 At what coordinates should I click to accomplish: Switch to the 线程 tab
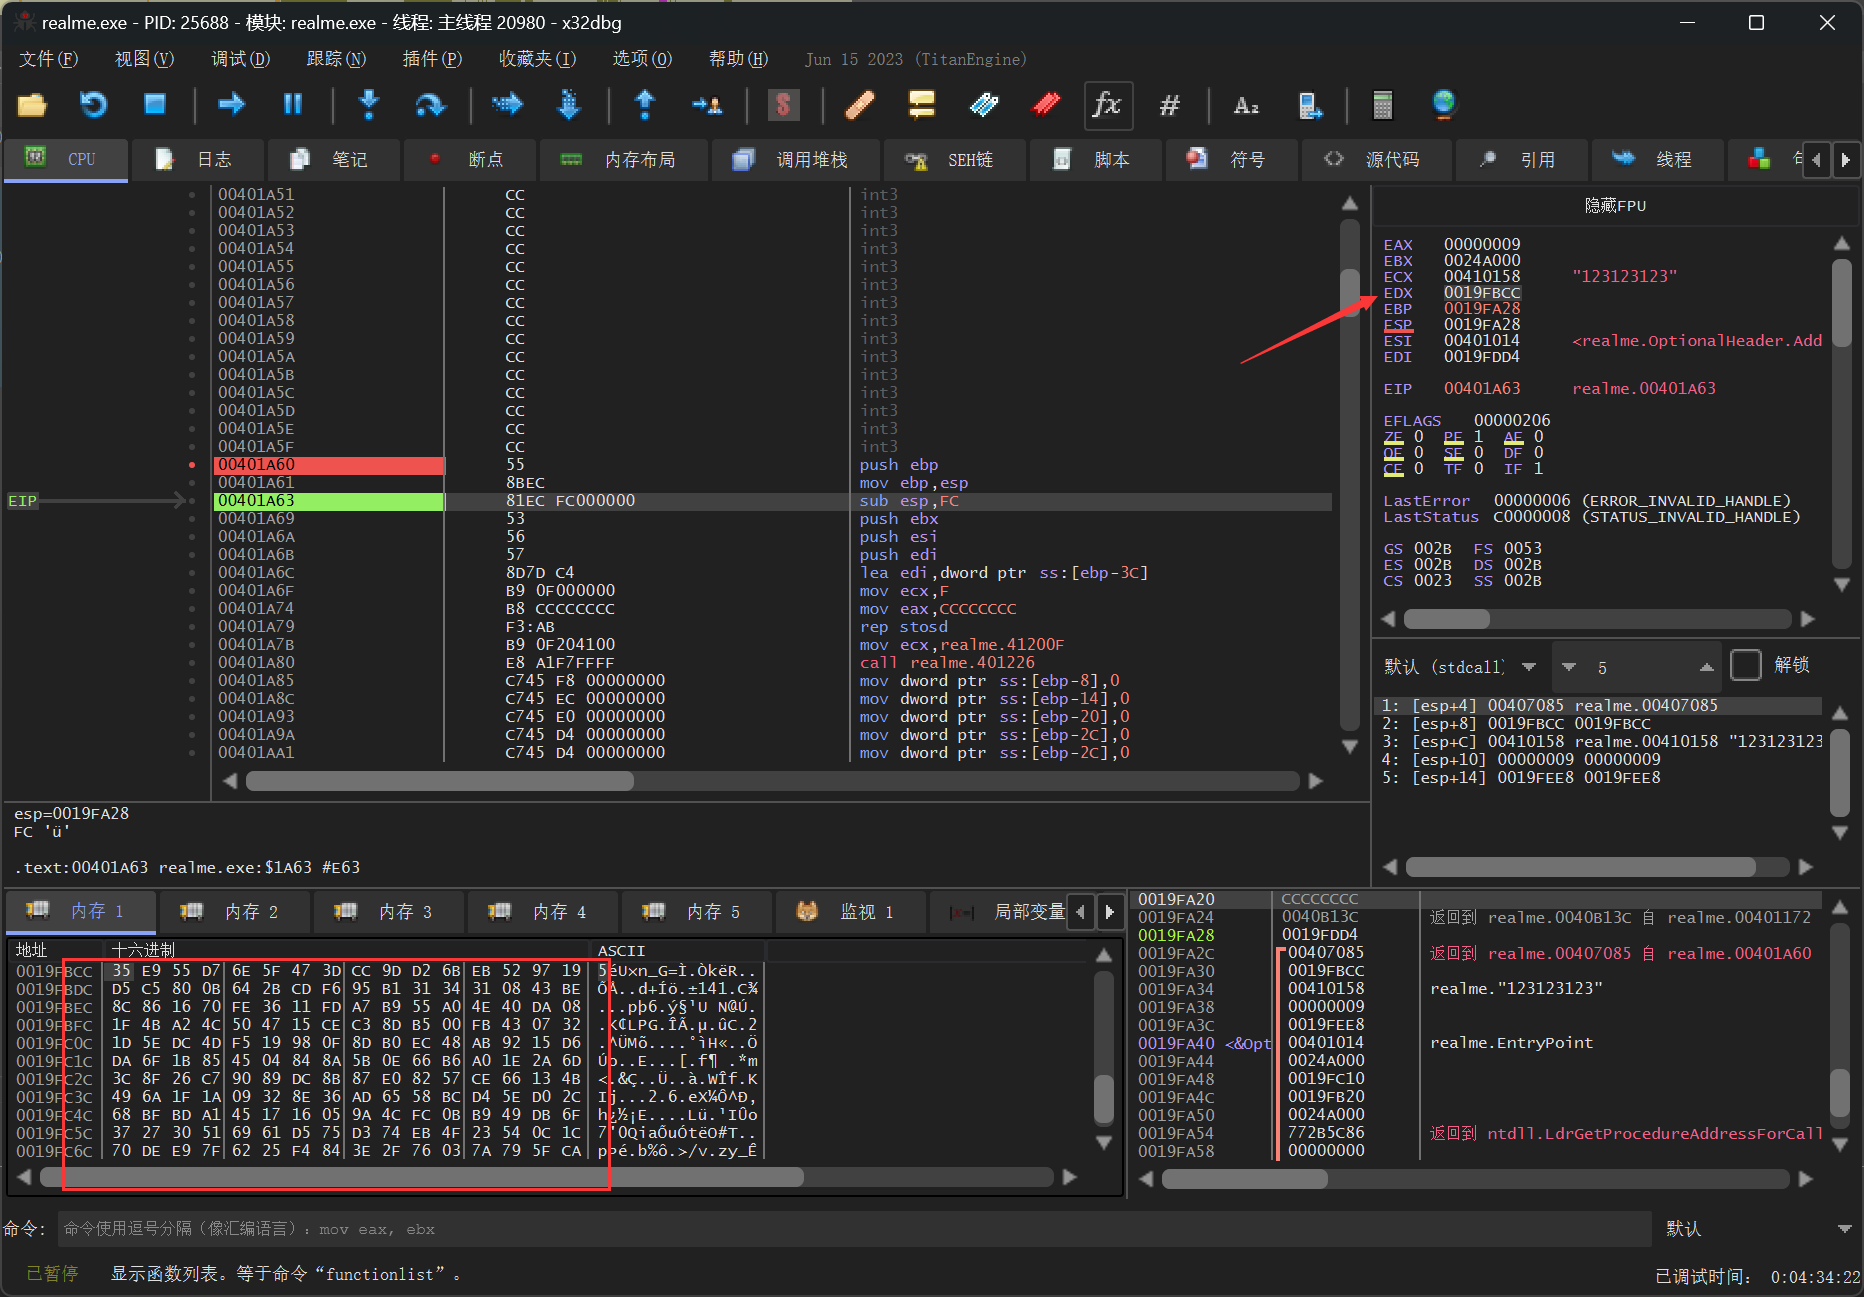[1657, 160]
